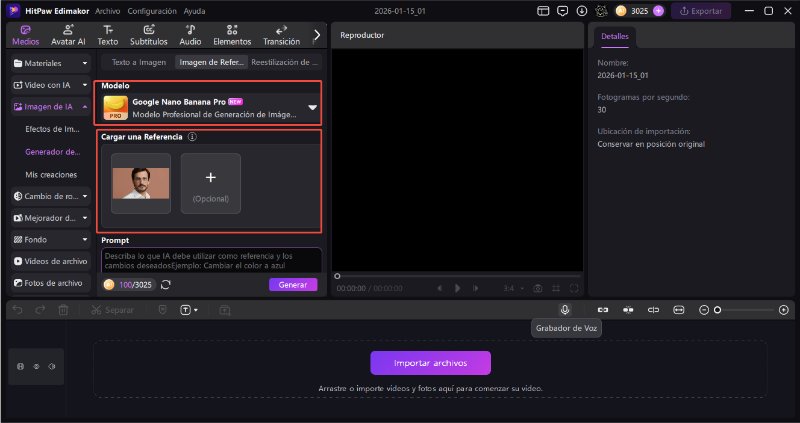Screen dimensions: 800x423
Task: Open the Audio tool
Action: 190,35
